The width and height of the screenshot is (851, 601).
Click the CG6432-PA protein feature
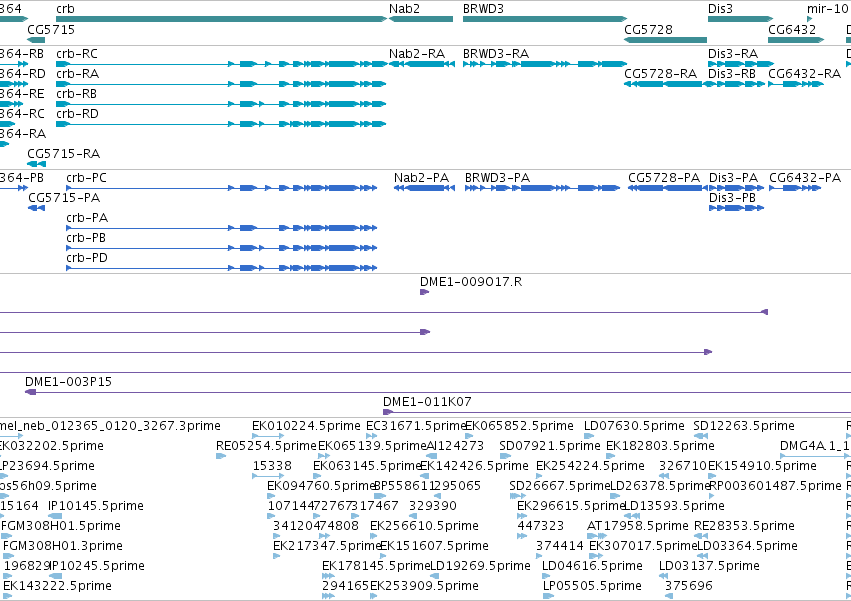pyautogui.click(x=795, y=188)
